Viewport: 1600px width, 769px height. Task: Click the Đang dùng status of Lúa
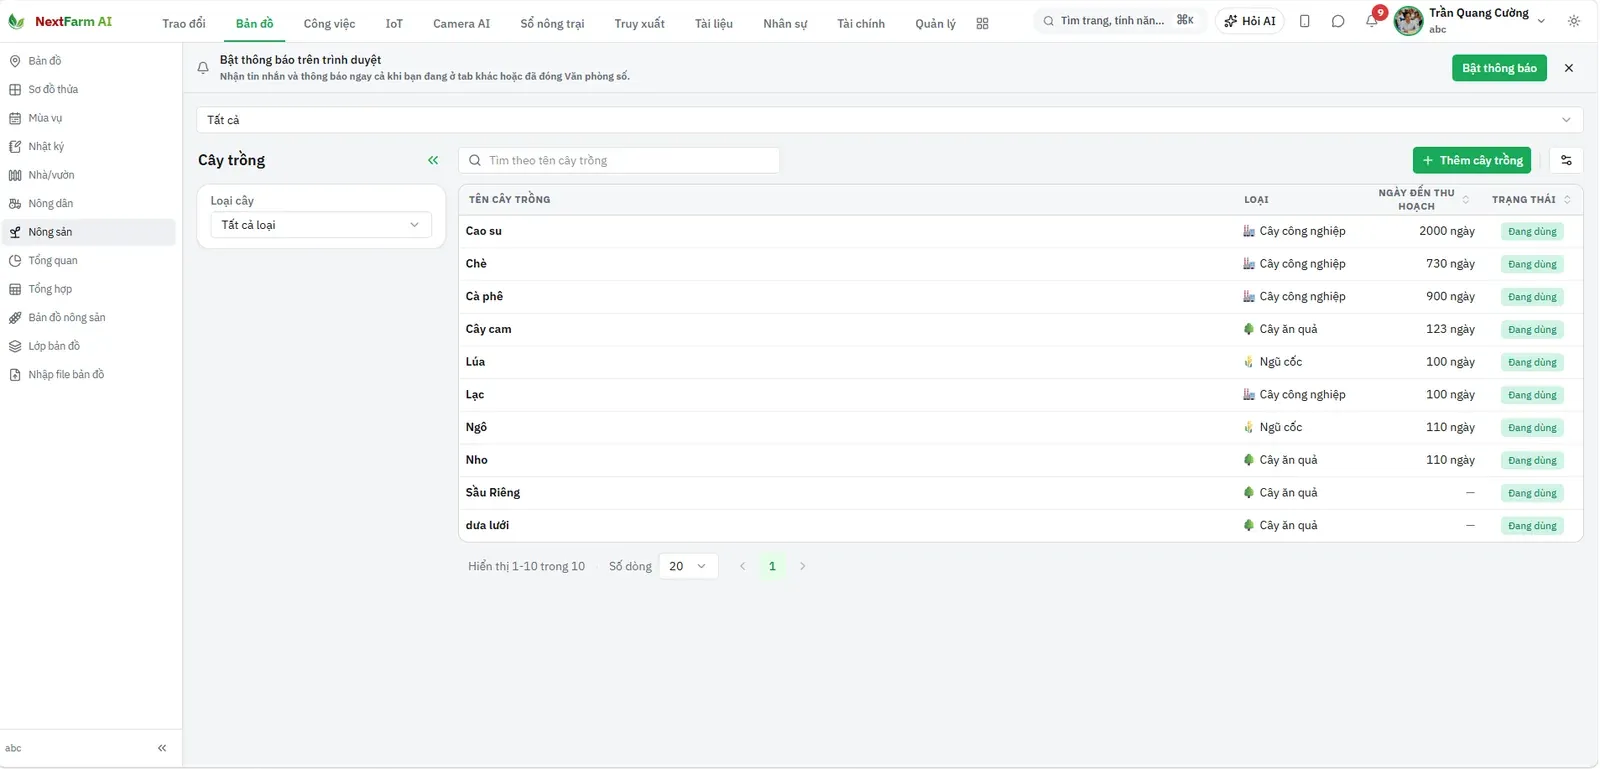coord(1532,362)
